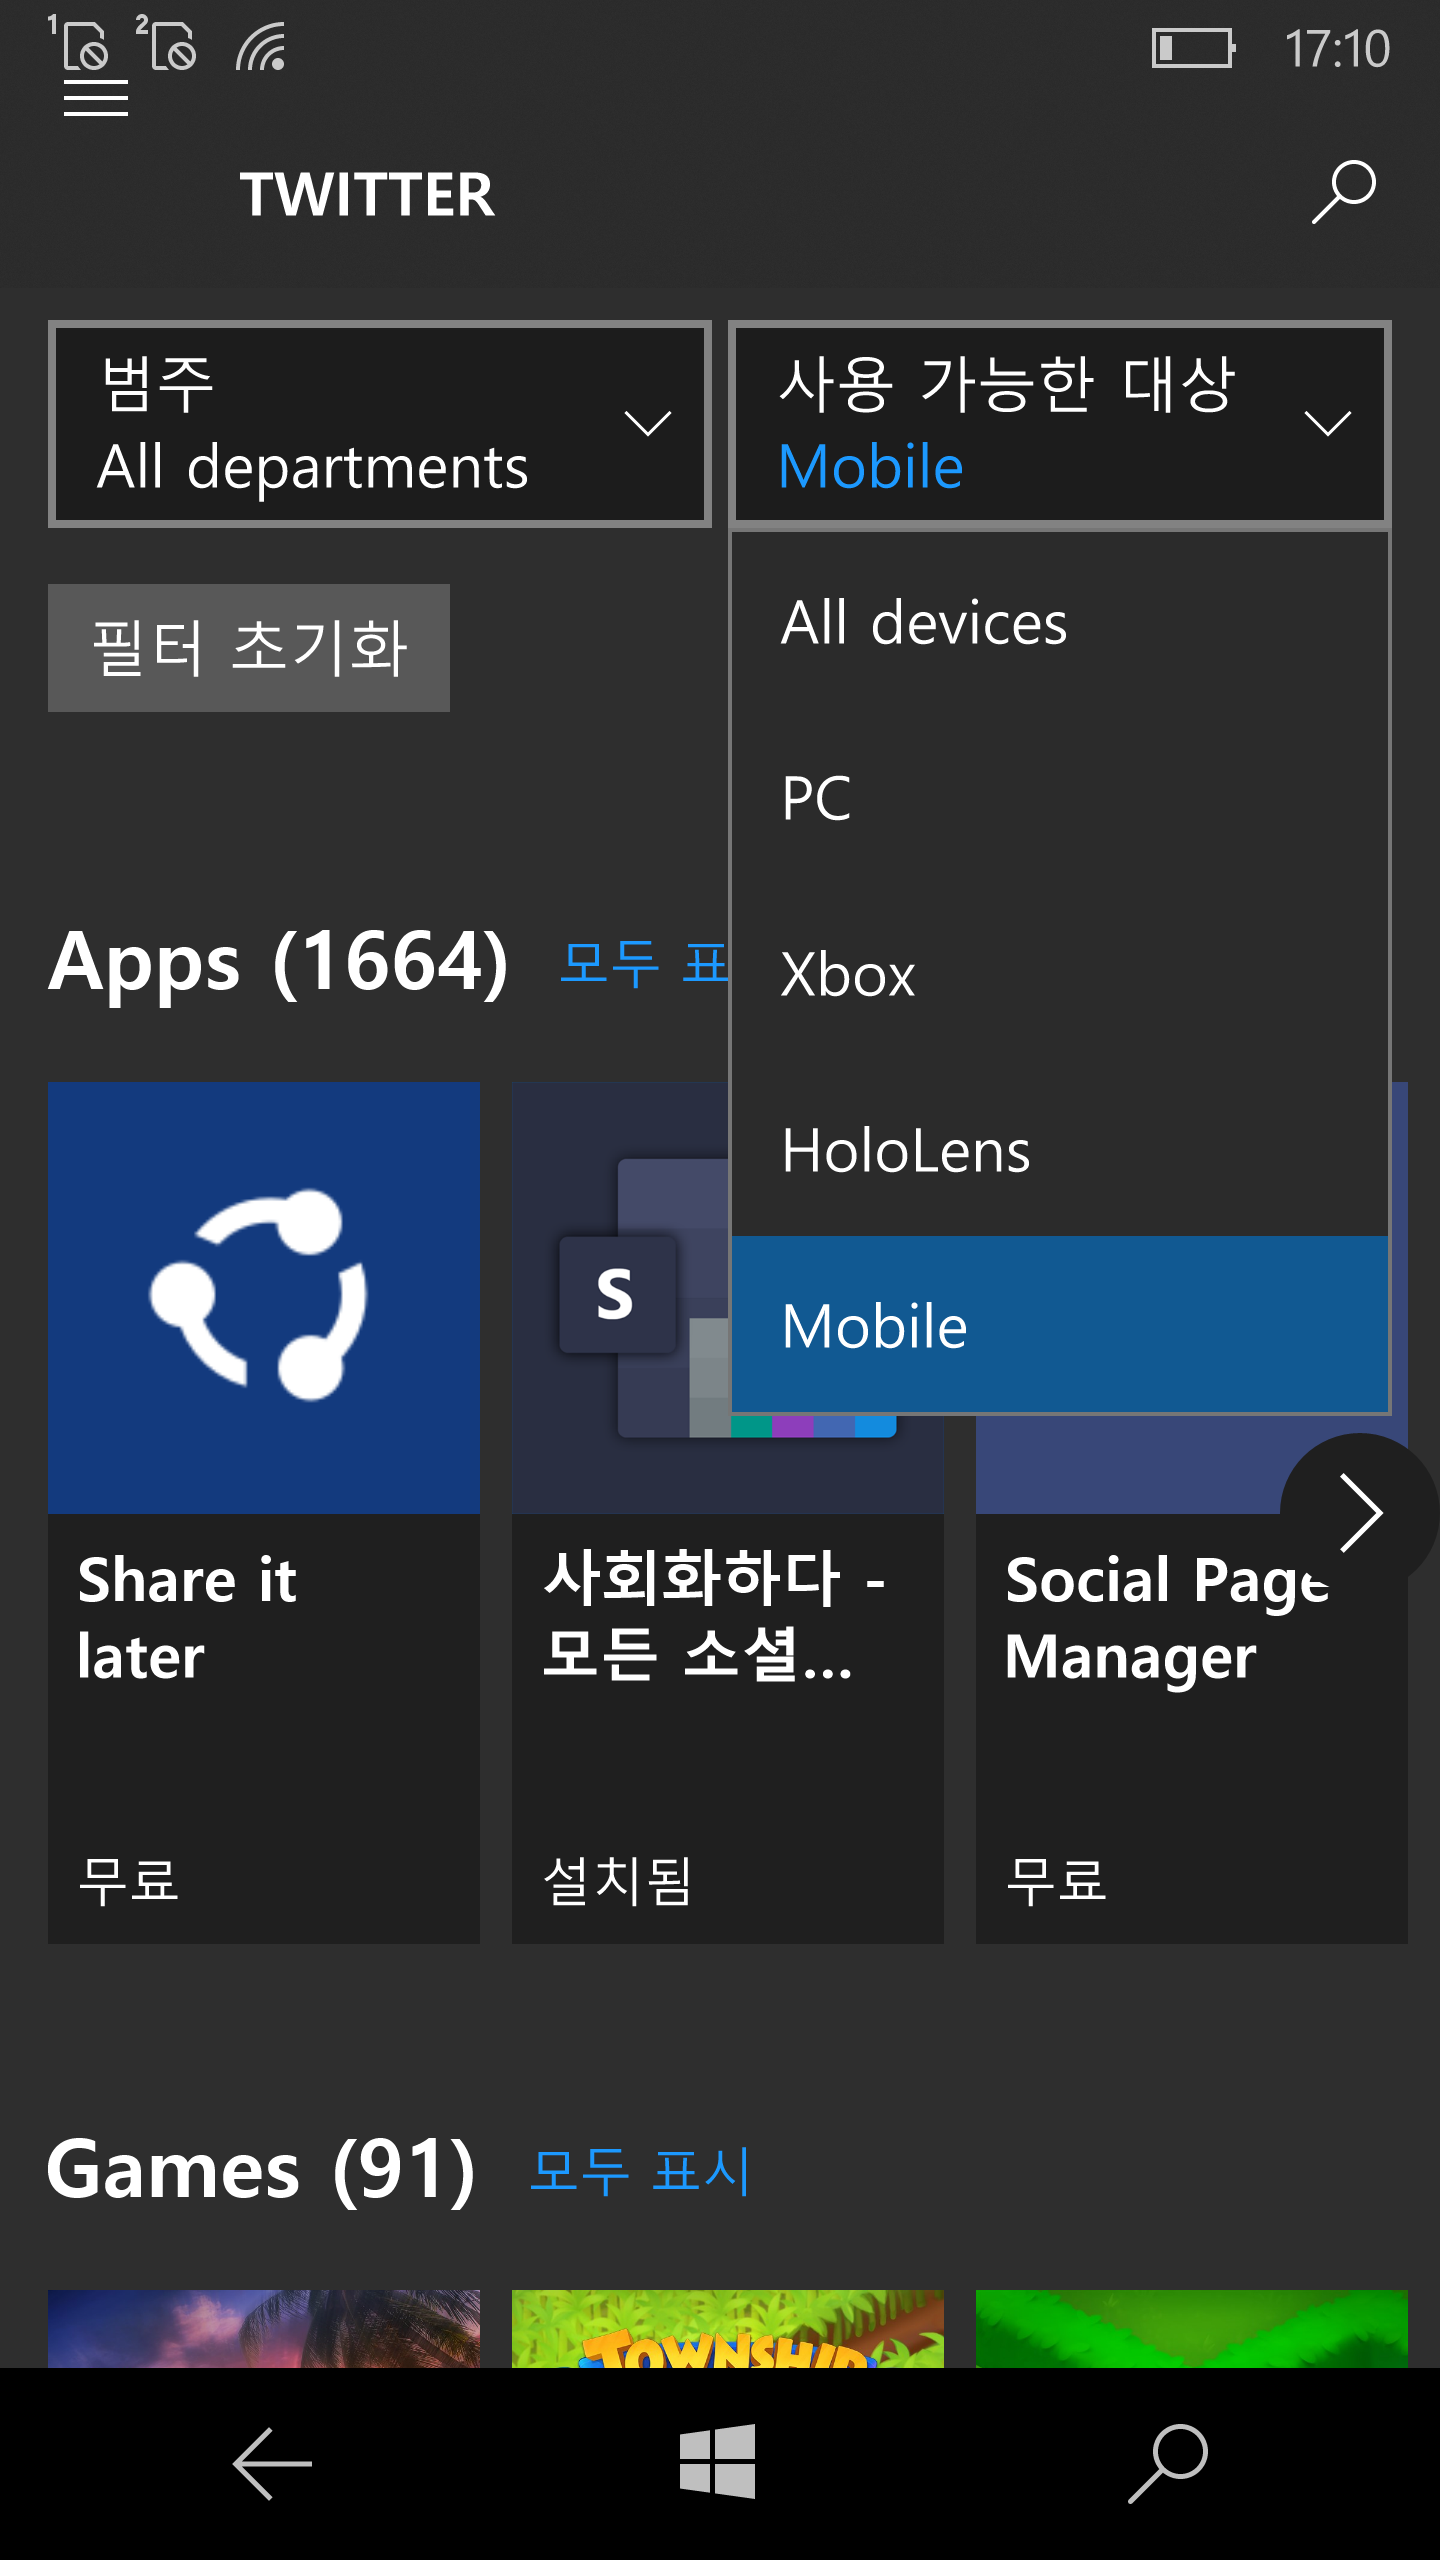Choose Xbox in the device list
This screenshot has width=1440, height=2560.
tap(1059, 974)
